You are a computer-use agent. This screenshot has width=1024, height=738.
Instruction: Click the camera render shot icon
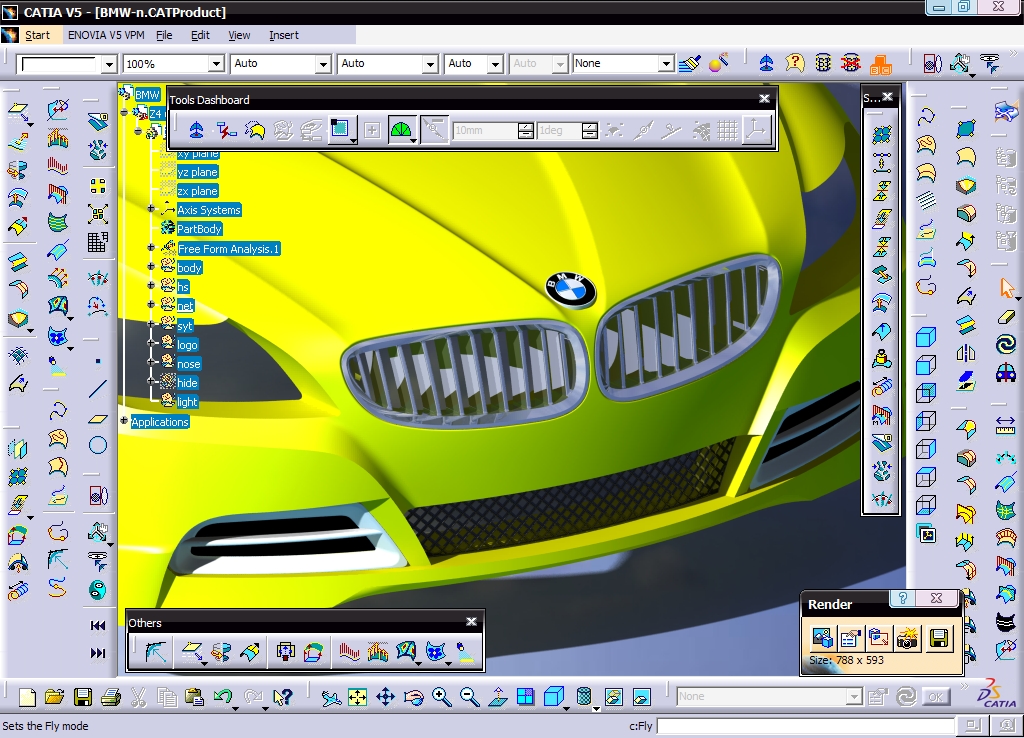click(908, 638)
